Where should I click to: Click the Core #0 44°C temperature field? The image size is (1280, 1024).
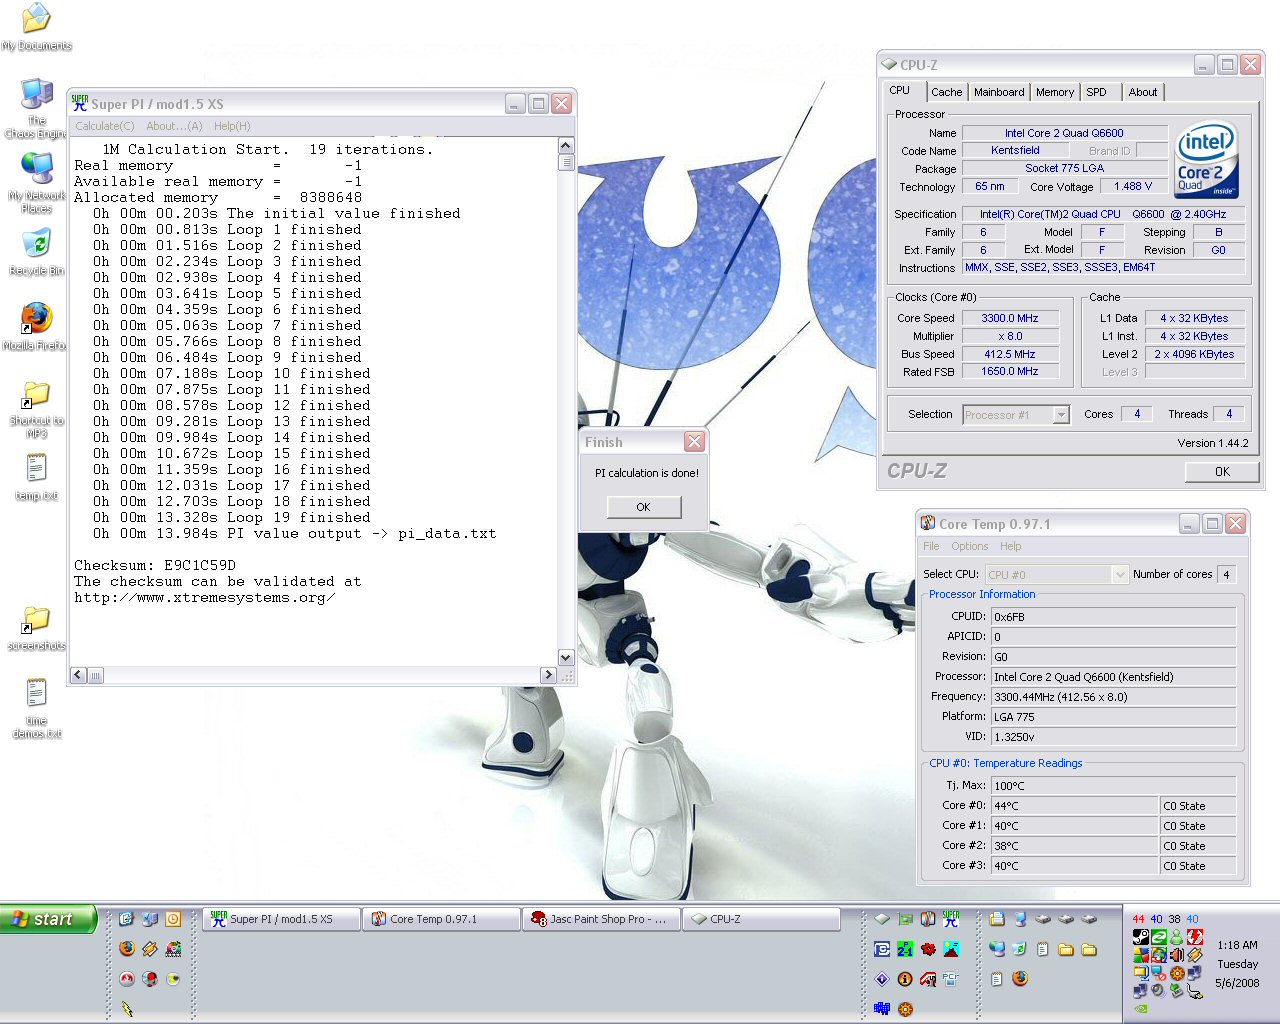1074,806
